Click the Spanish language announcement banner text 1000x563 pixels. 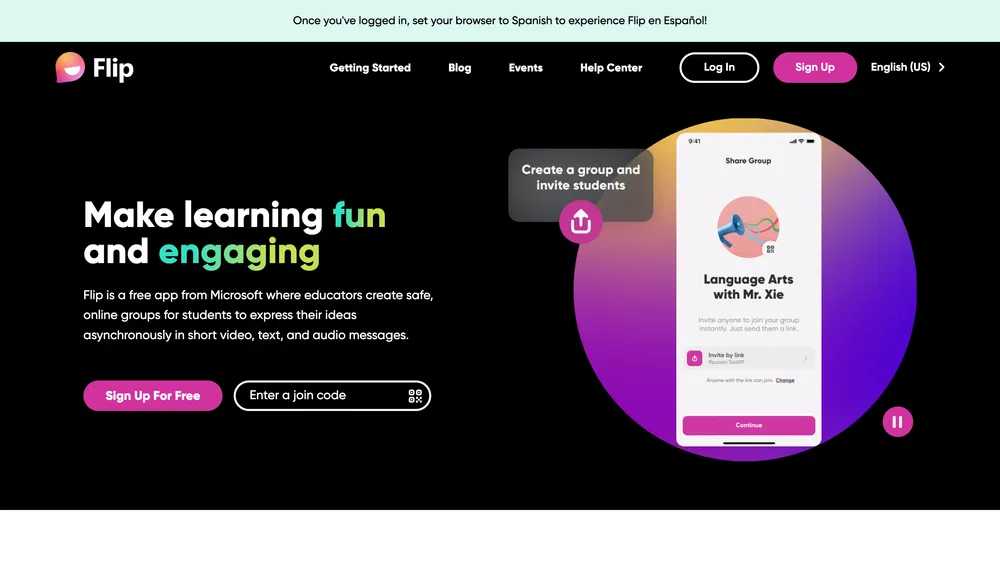coord(499,20)
